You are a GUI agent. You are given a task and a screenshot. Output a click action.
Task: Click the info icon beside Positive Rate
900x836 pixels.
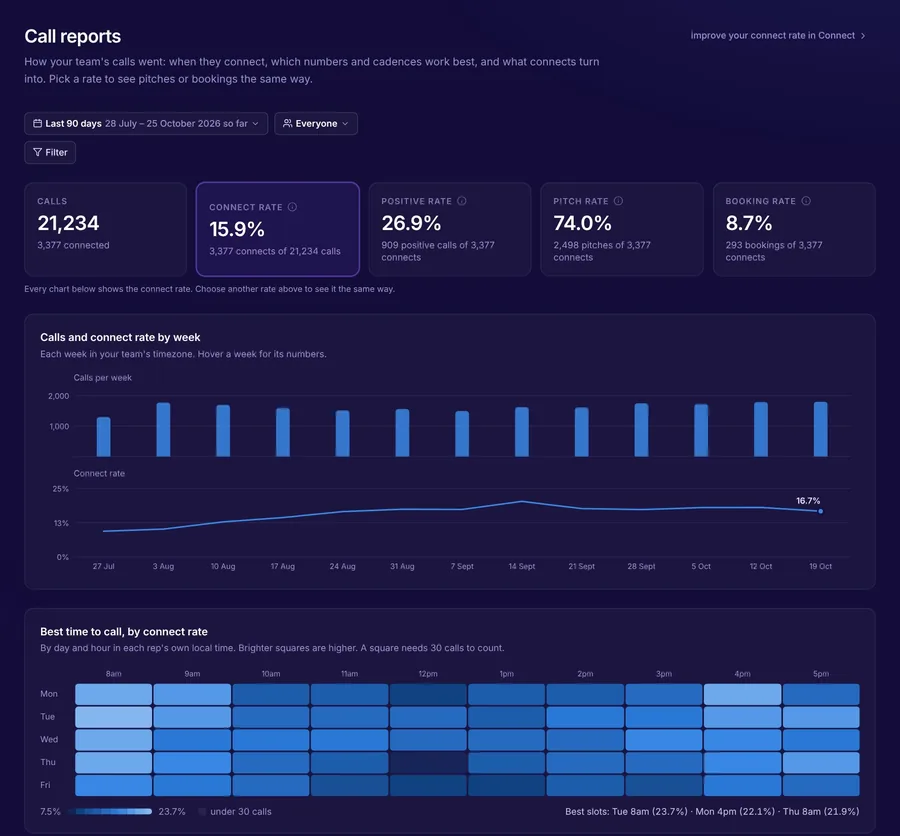pos(461,201)
